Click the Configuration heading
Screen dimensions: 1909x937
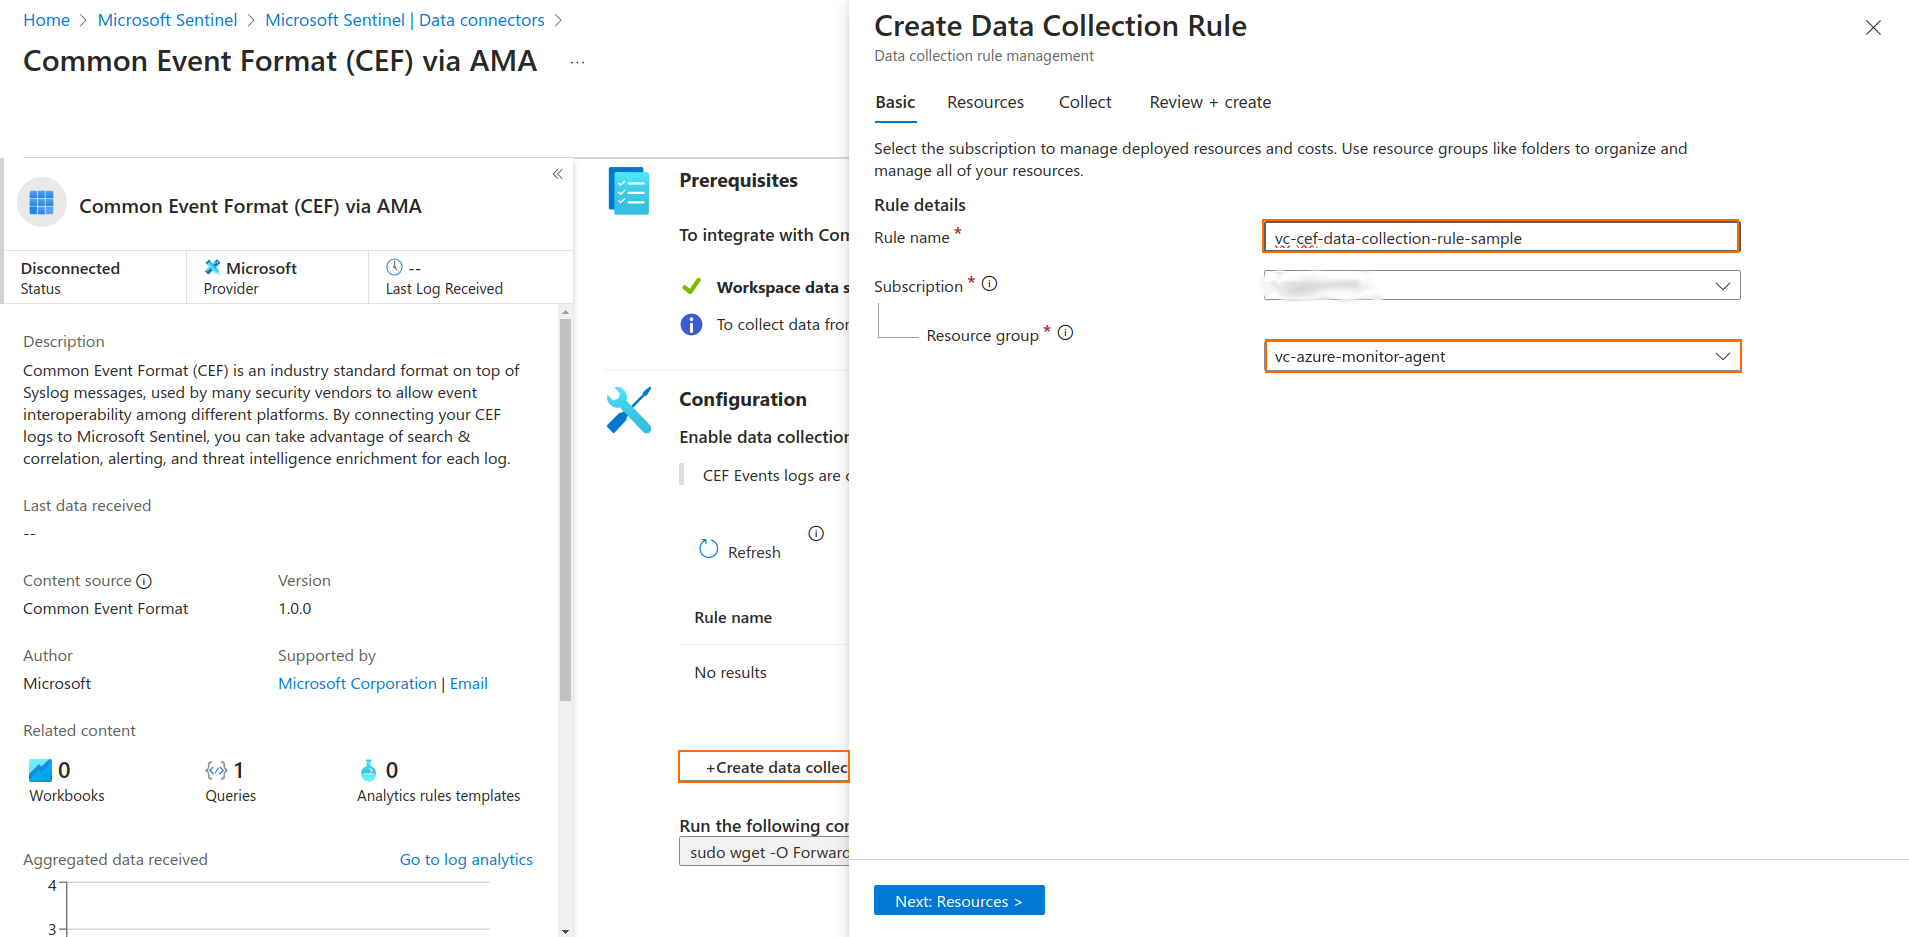coord(743,400)
